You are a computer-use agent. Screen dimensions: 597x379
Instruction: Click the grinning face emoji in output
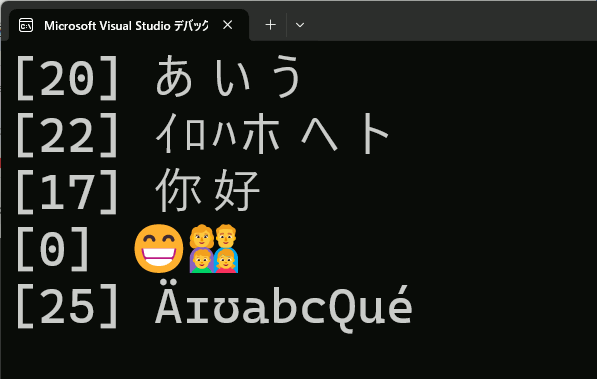tap(159, 248)
